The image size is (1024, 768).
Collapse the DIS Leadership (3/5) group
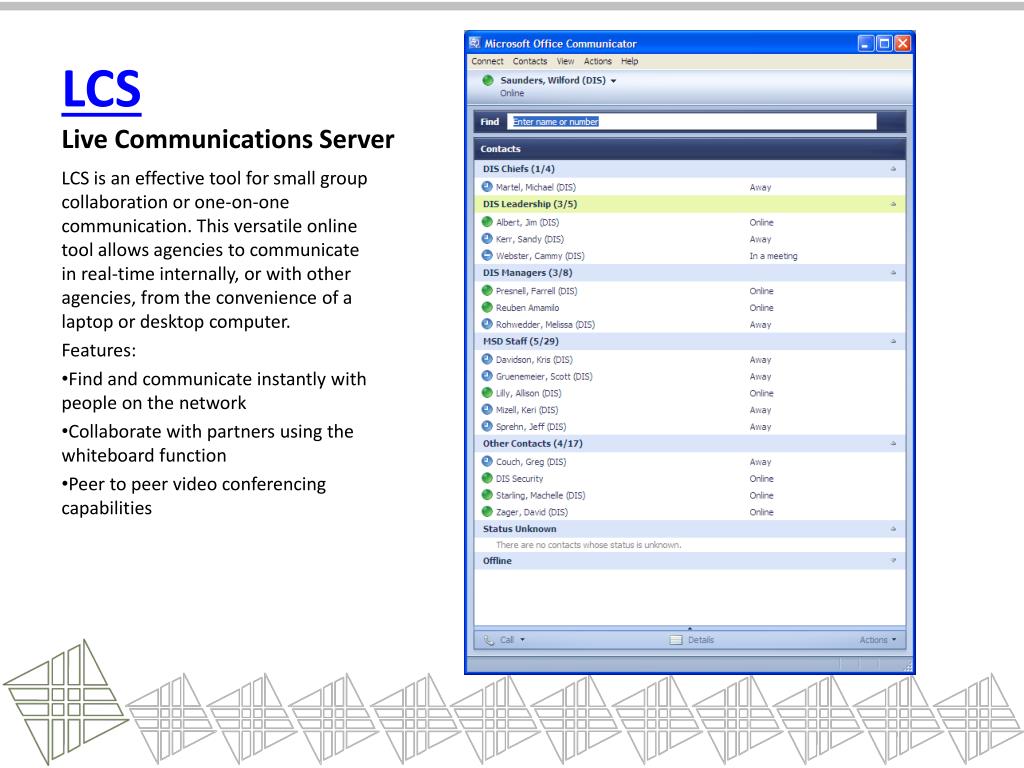[x=893, y=204]
